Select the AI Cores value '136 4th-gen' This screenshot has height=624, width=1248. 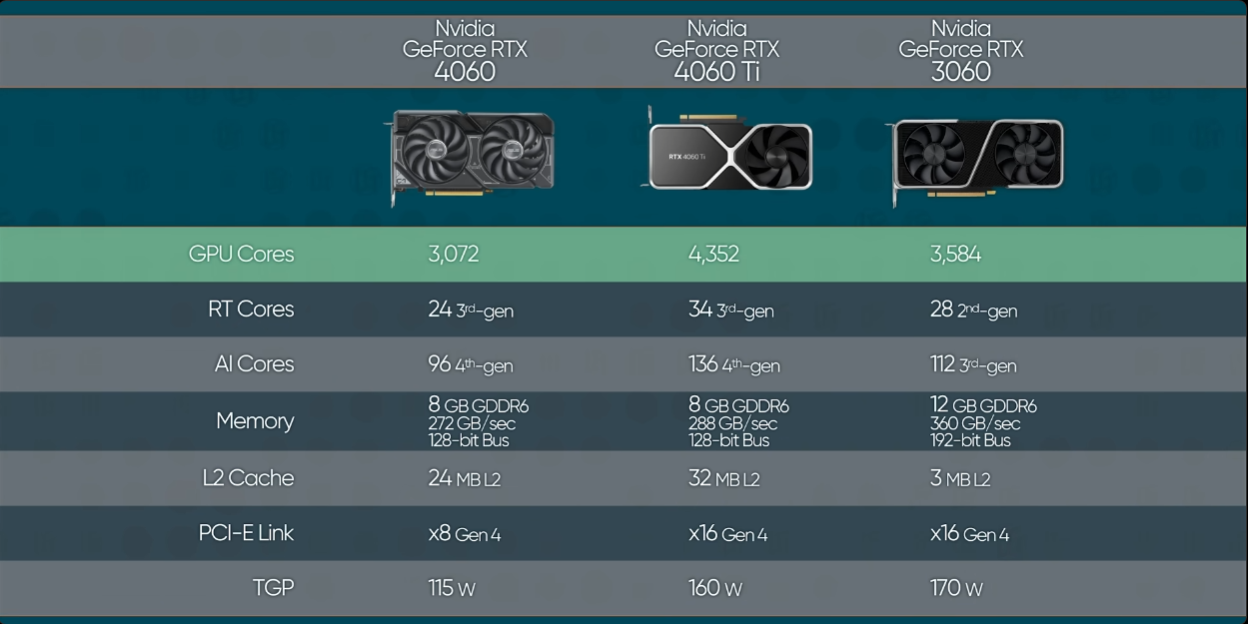click(734, 365)
